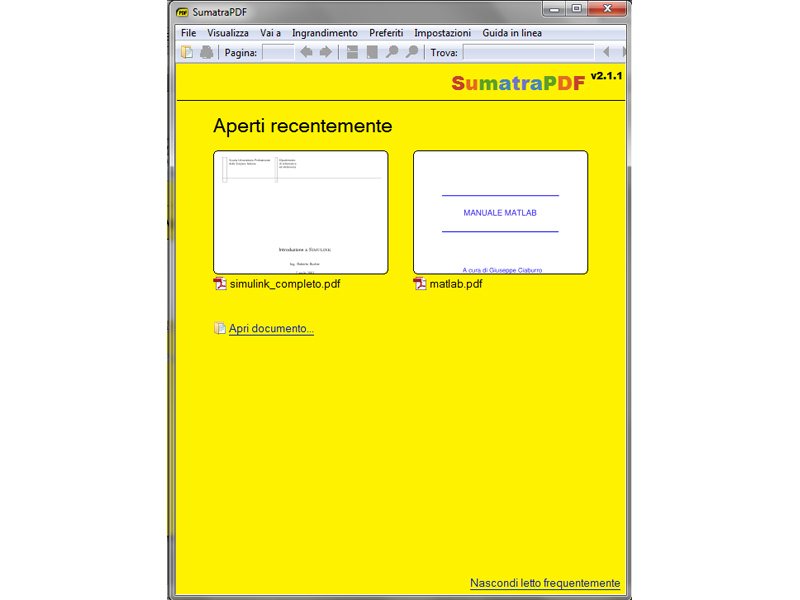Open the Visualizza menu
This screenshot has width=800, height=600.
pyautogui.click(x=228, y=33)
